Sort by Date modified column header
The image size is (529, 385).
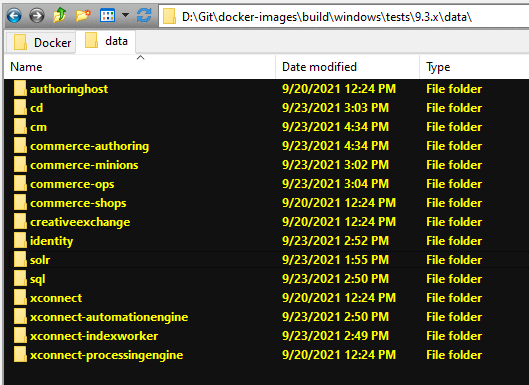347,67
